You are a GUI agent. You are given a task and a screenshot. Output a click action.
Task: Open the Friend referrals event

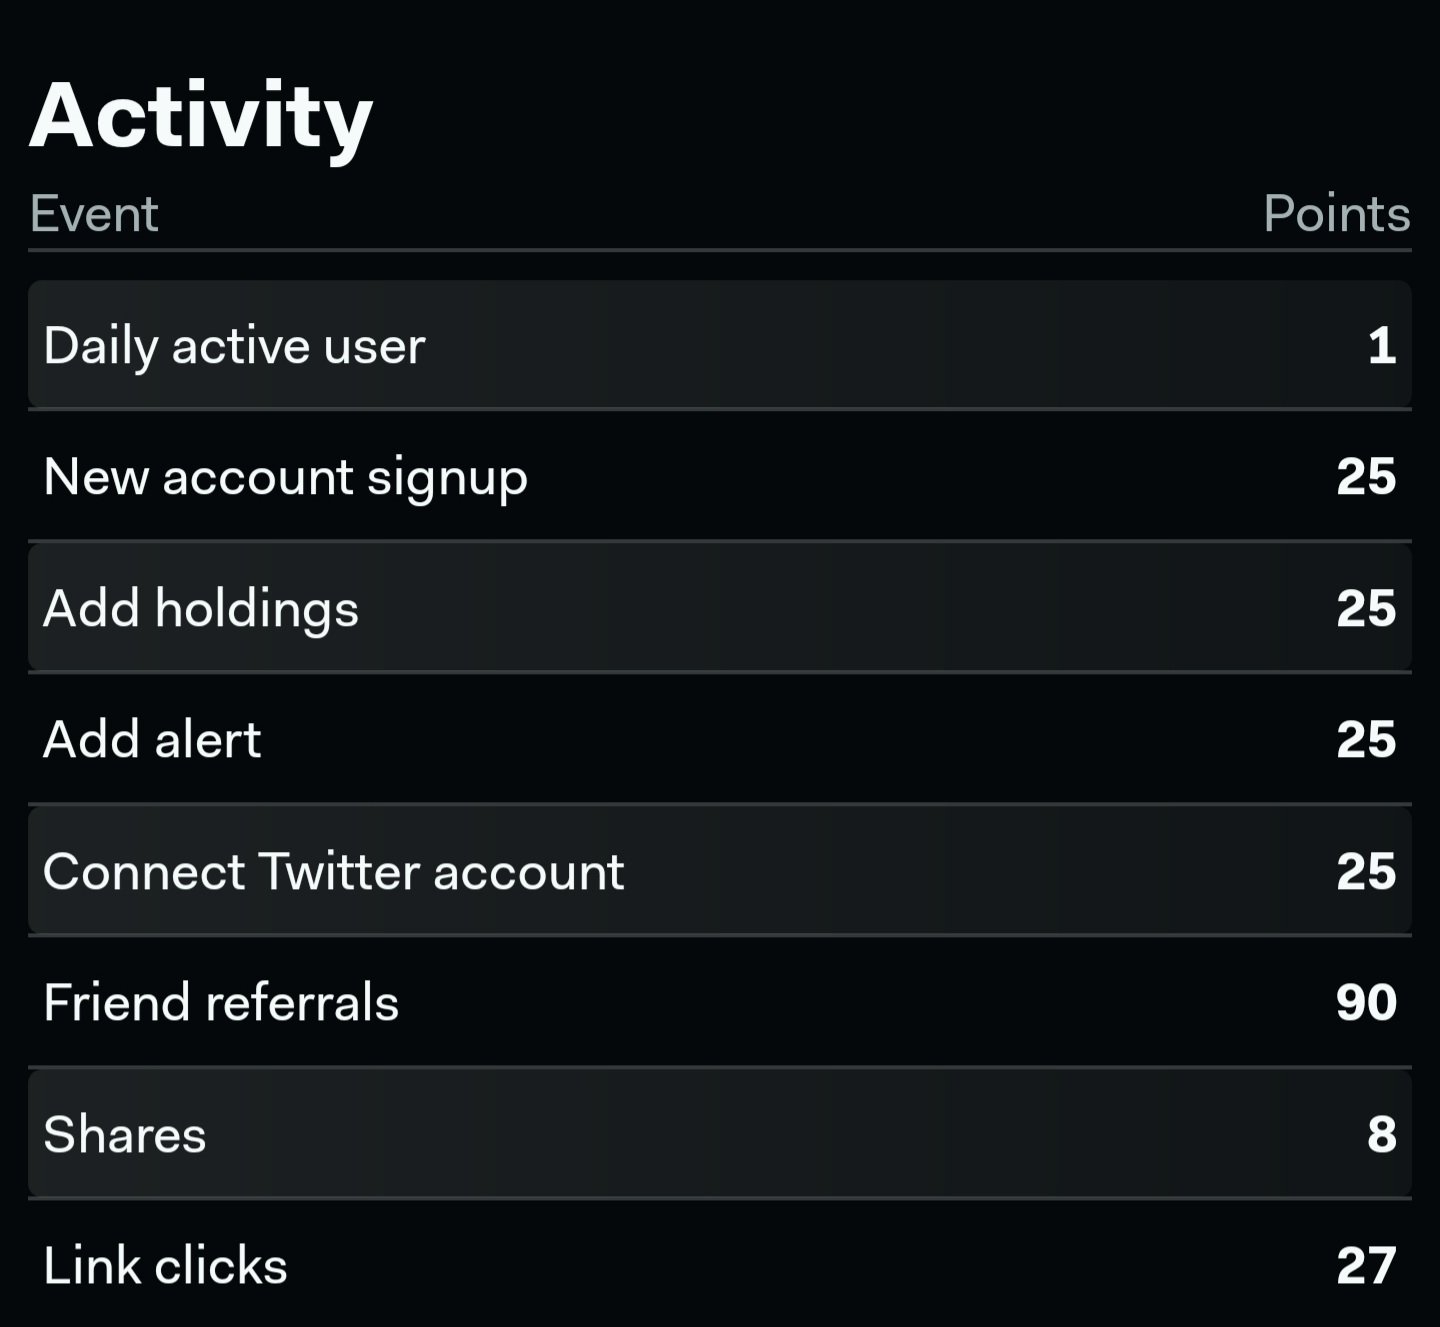[x=720, y=1002]
